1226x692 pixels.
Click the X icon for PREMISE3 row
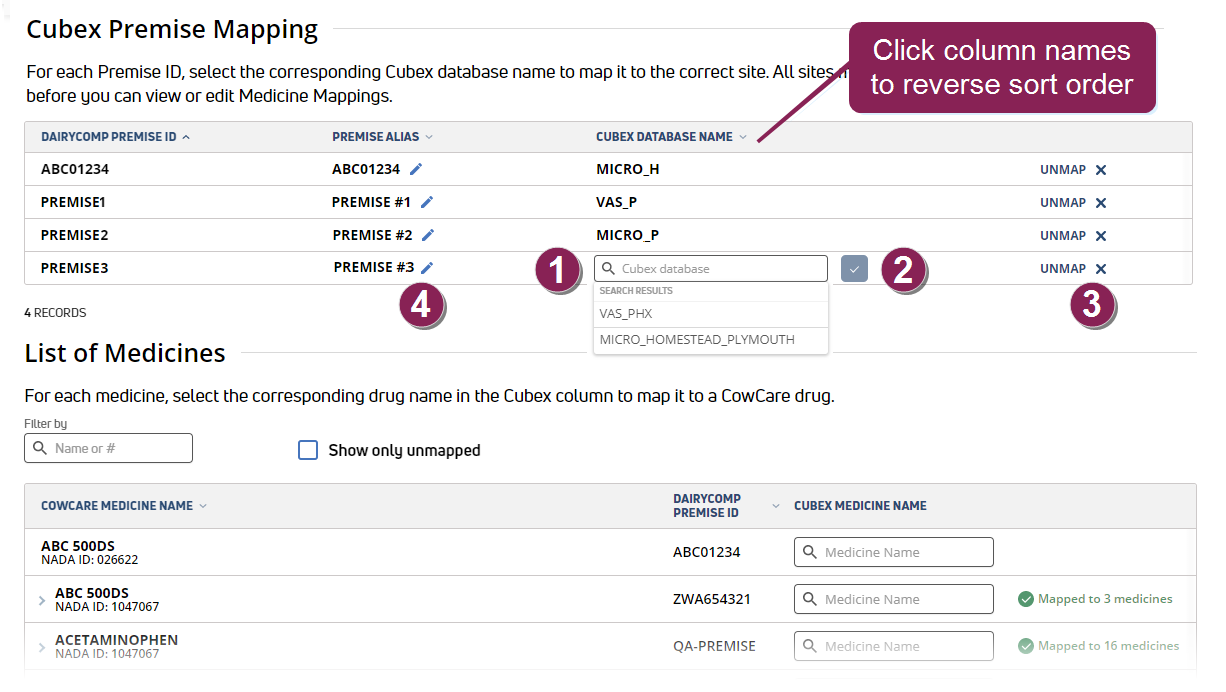(1101, 269)
